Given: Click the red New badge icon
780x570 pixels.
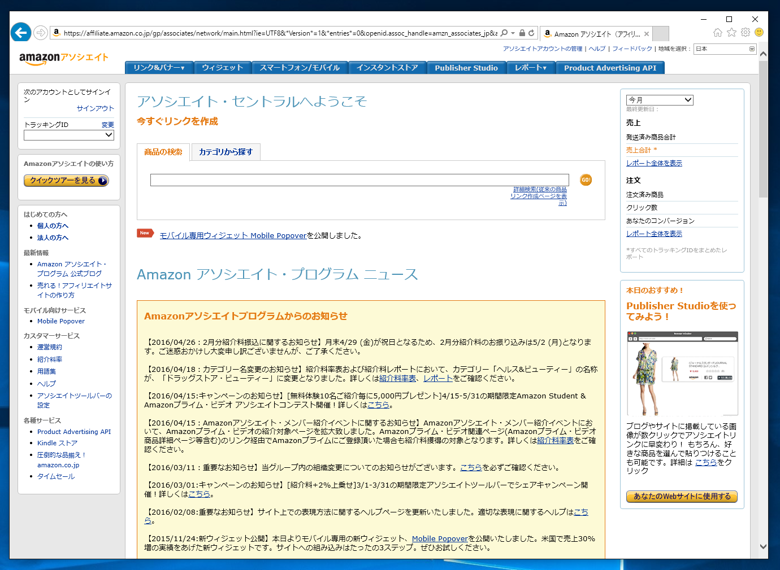Looking at the screenshot, I should (145, 233).
